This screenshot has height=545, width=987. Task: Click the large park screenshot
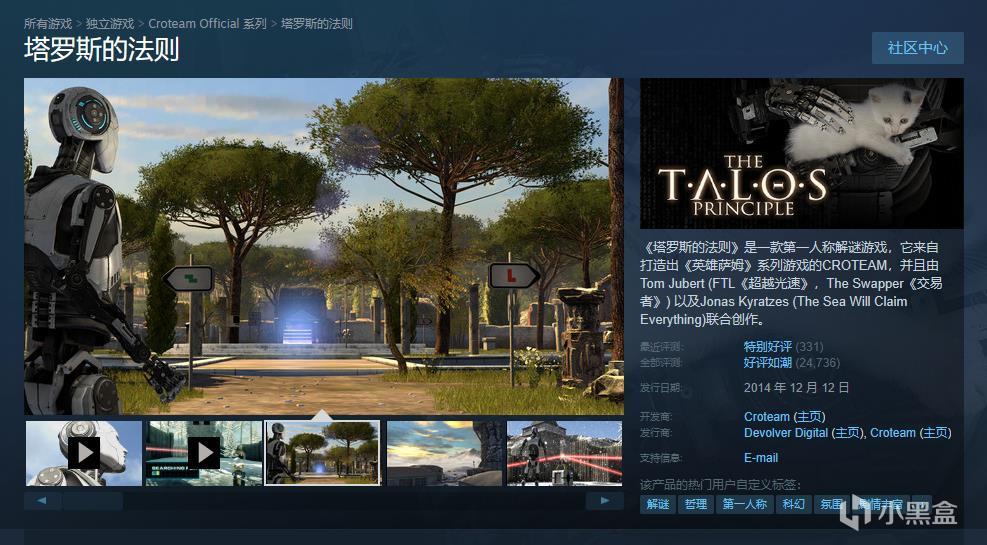324,246
